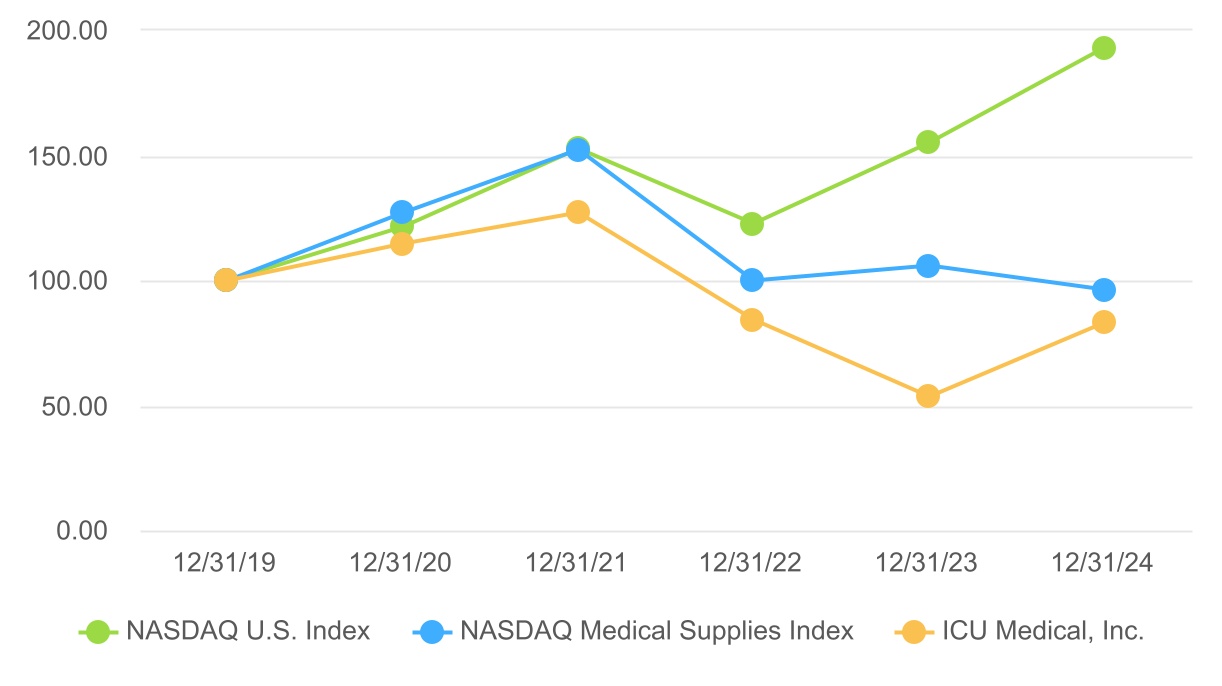Click the orange data point at 12/31/22

click(x=752, y=320)
